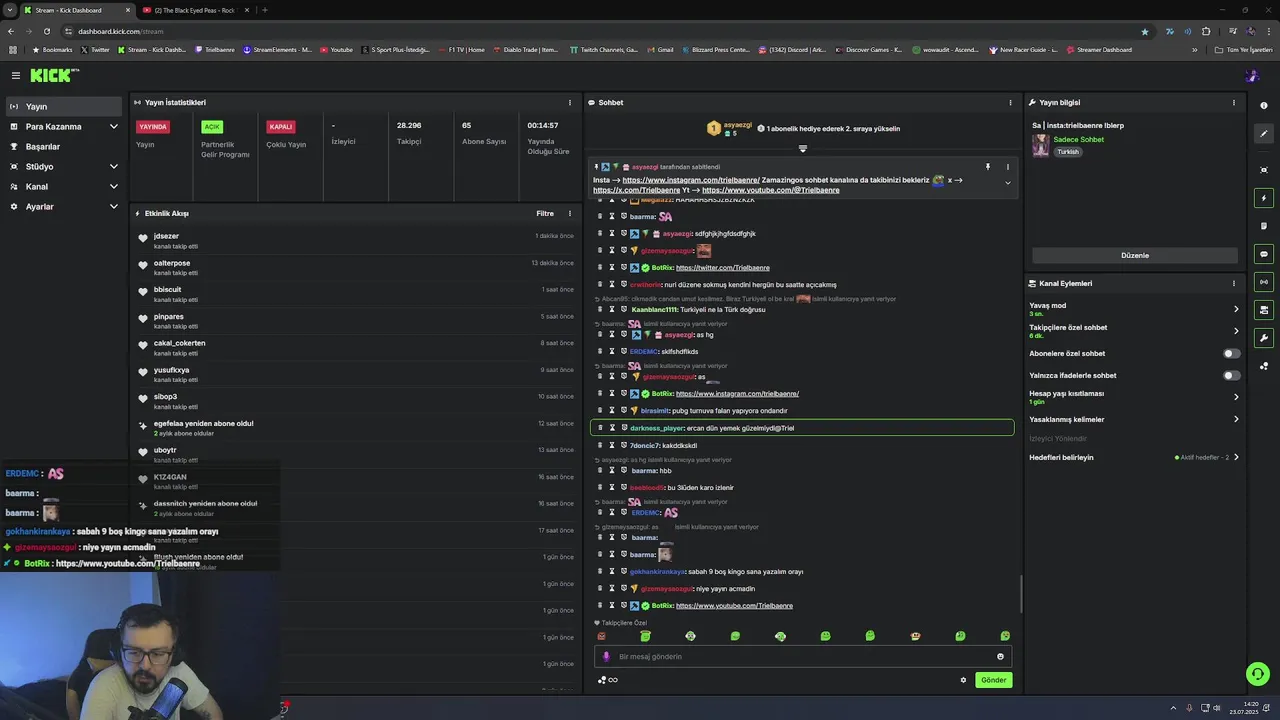Open the youtube.com/@Trielbaenre link in pinned message
Viewport: 1280px width, 720px height.
[x=770, y=190]
